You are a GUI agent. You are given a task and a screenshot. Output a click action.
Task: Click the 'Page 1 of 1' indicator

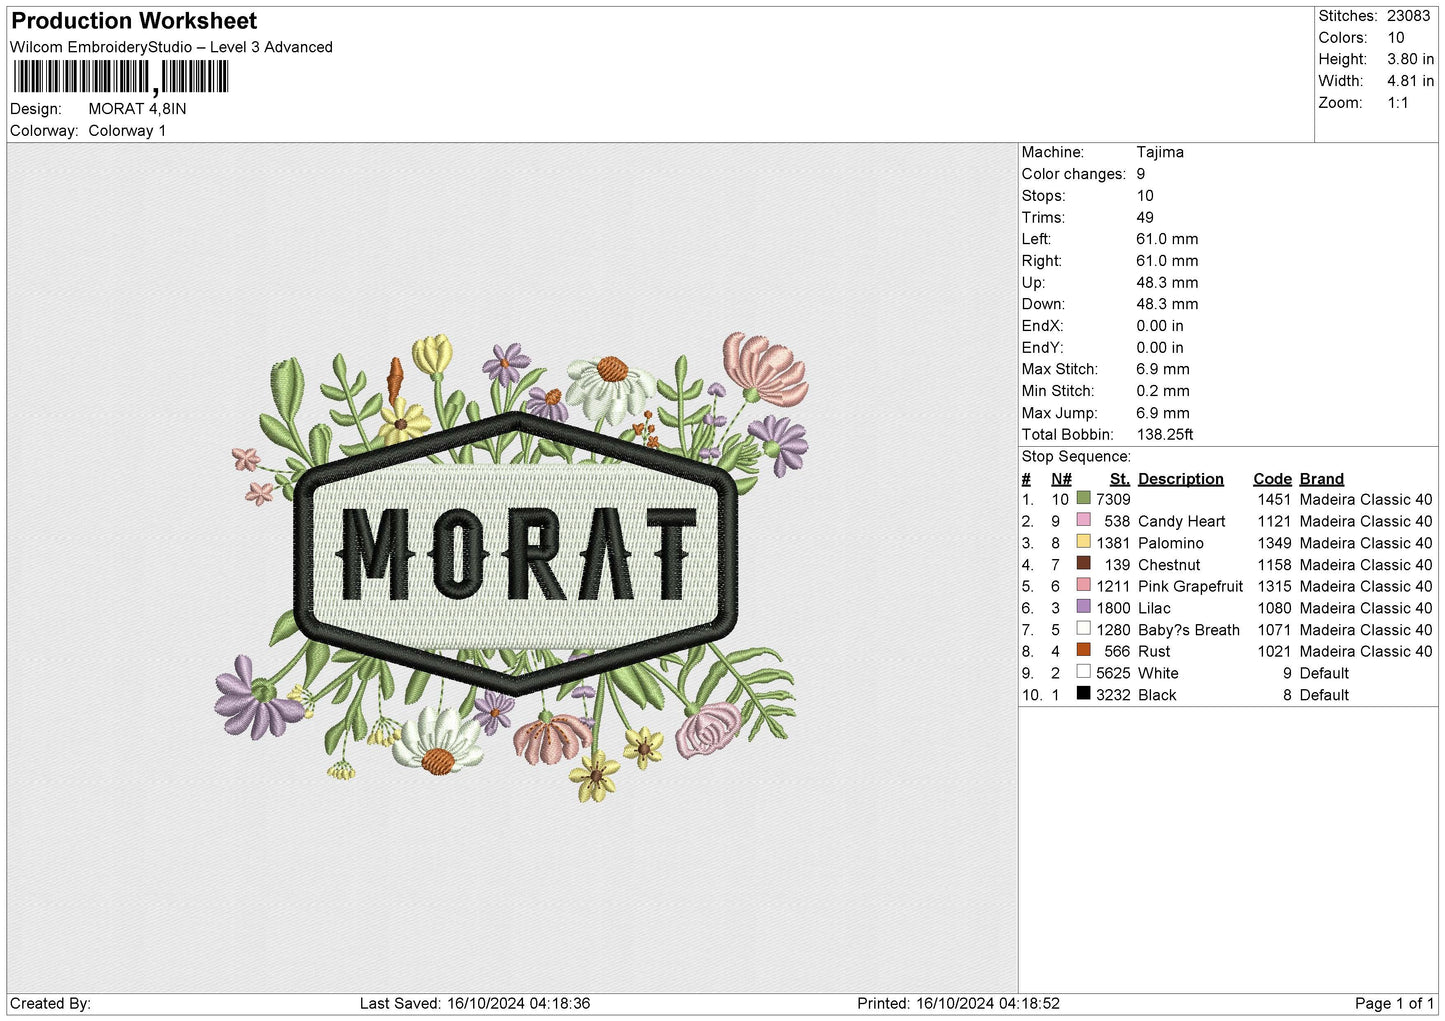tap(1394, 1003)
